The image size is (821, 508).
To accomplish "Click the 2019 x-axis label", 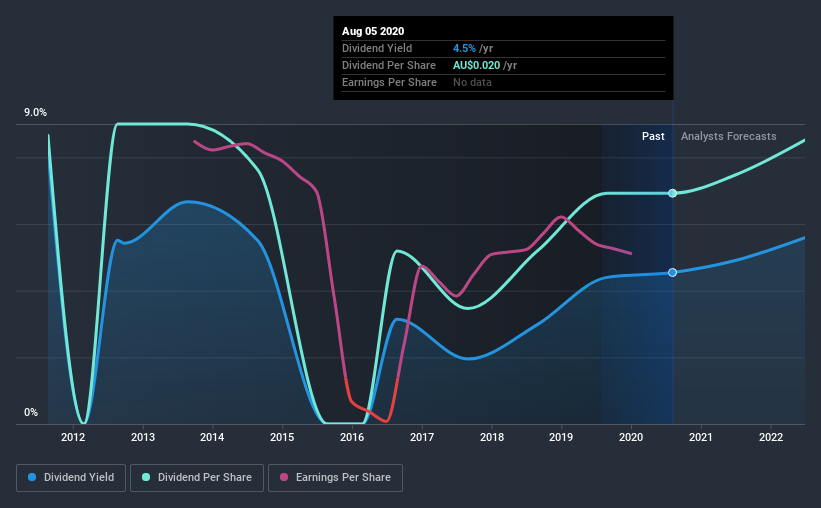I will click(561, 437).
